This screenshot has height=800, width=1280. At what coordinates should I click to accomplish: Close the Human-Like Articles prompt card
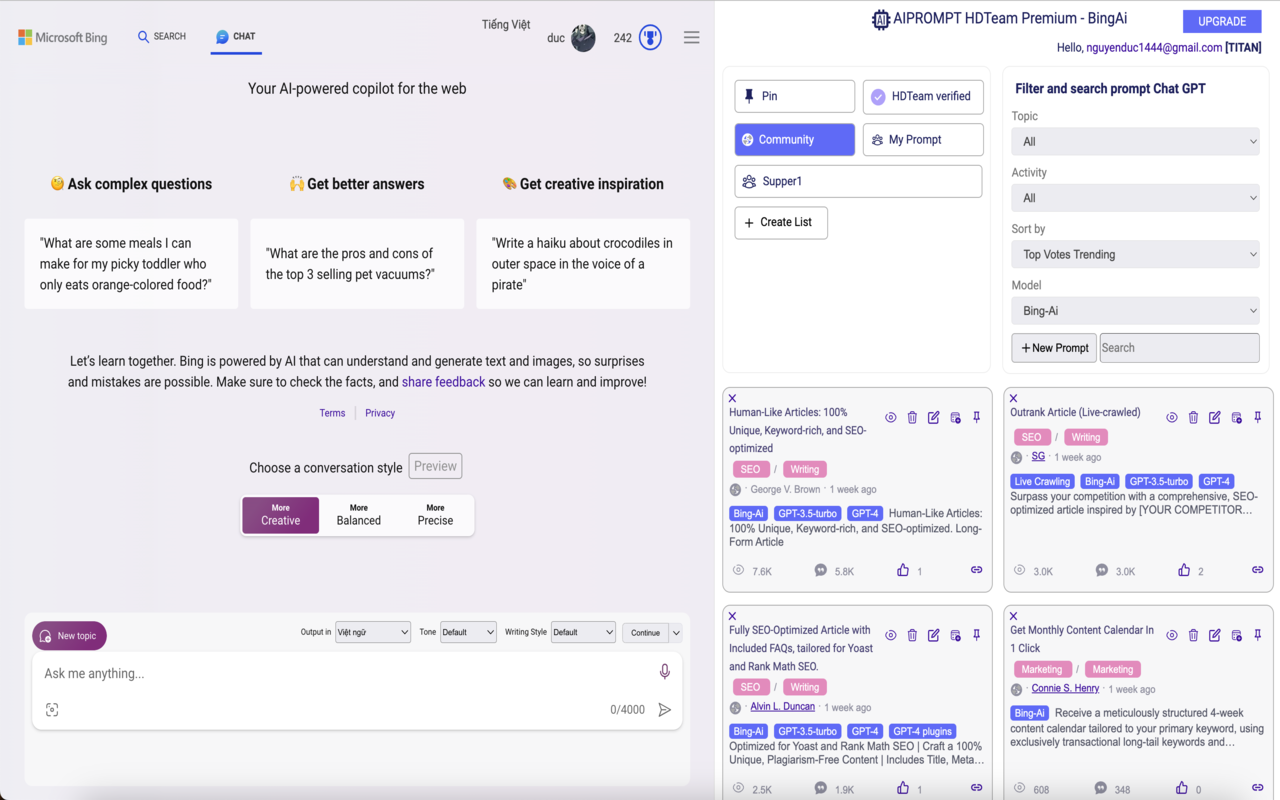(x=732, y=398)
